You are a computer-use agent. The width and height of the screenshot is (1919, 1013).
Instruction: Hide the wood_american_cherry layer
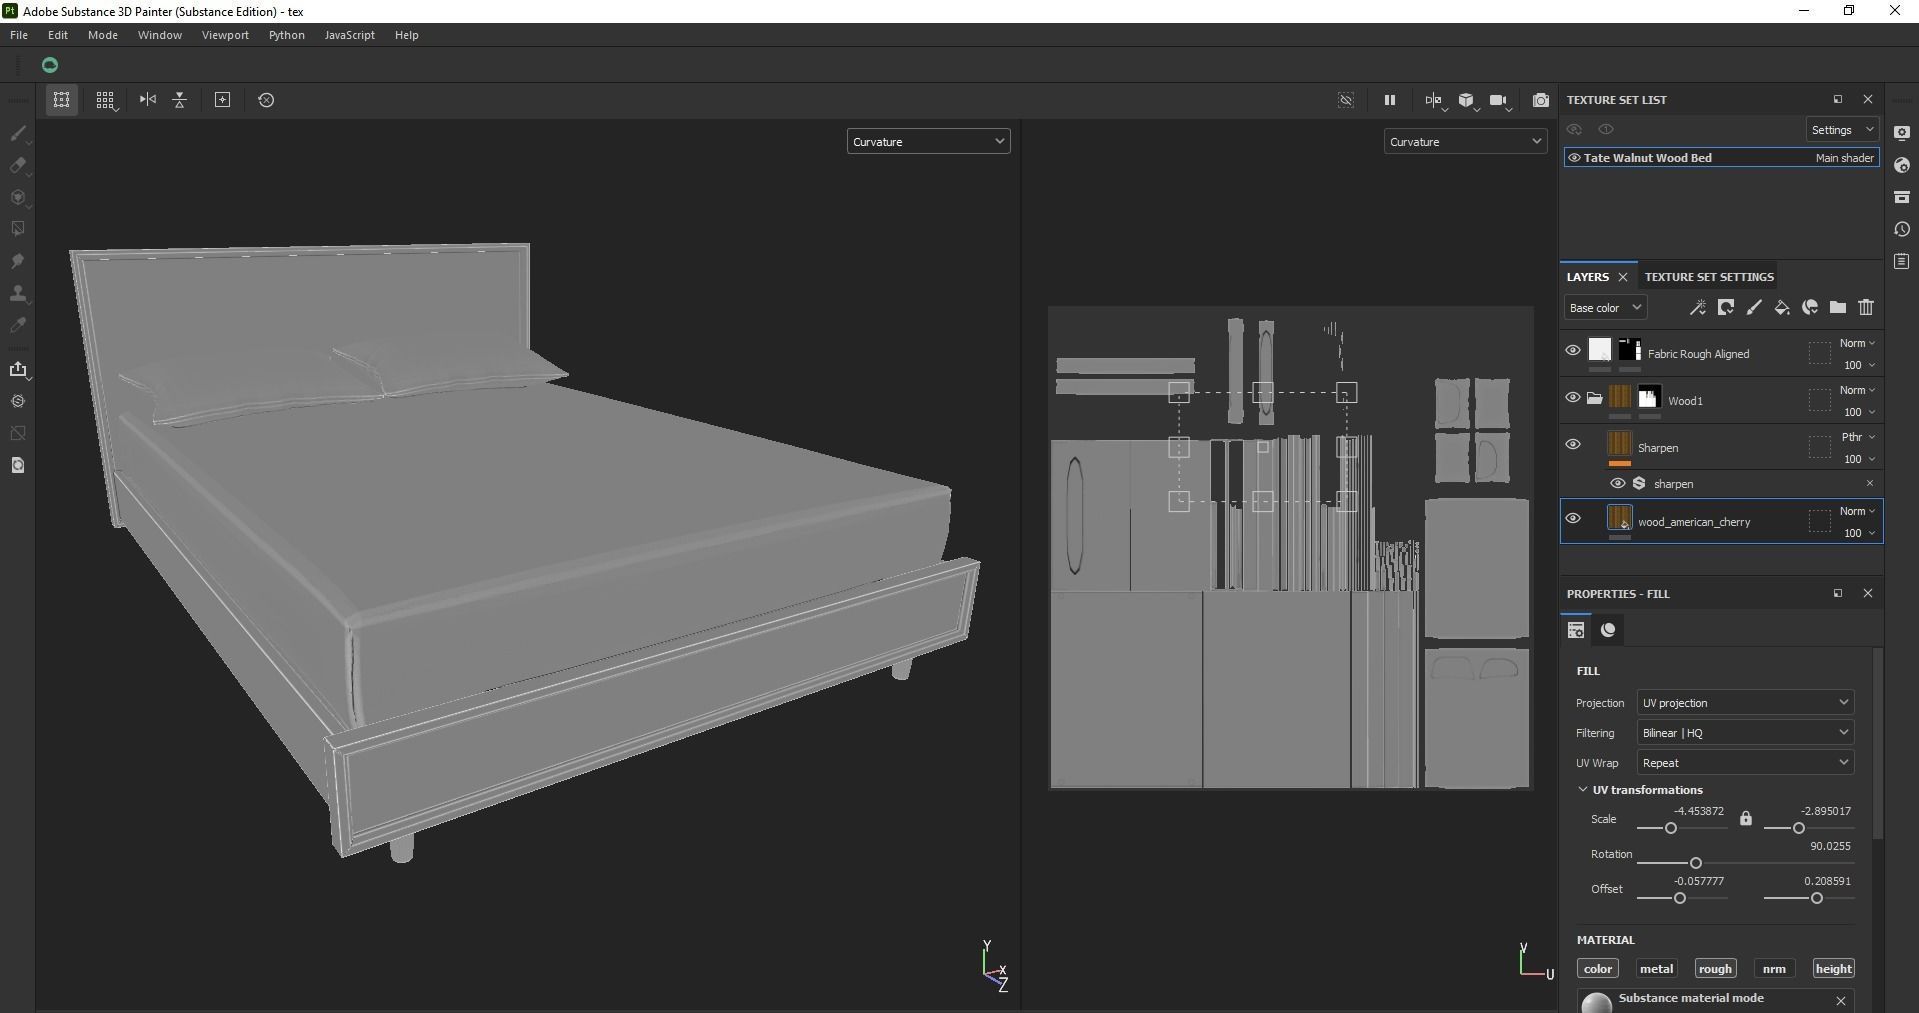point(1573,518)
